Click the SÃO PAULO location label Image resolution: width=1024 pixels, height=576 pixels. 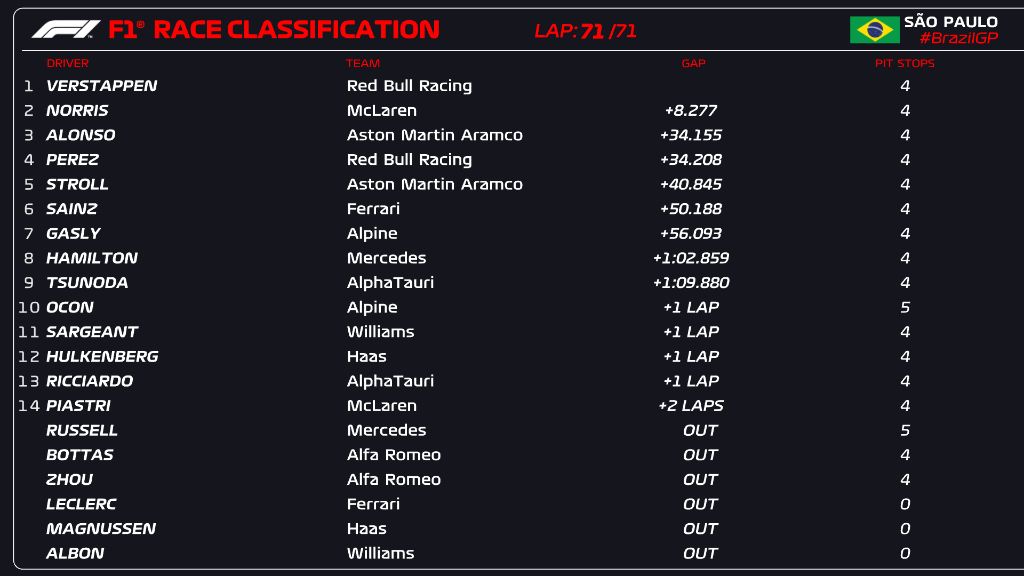tap(950, 21)
